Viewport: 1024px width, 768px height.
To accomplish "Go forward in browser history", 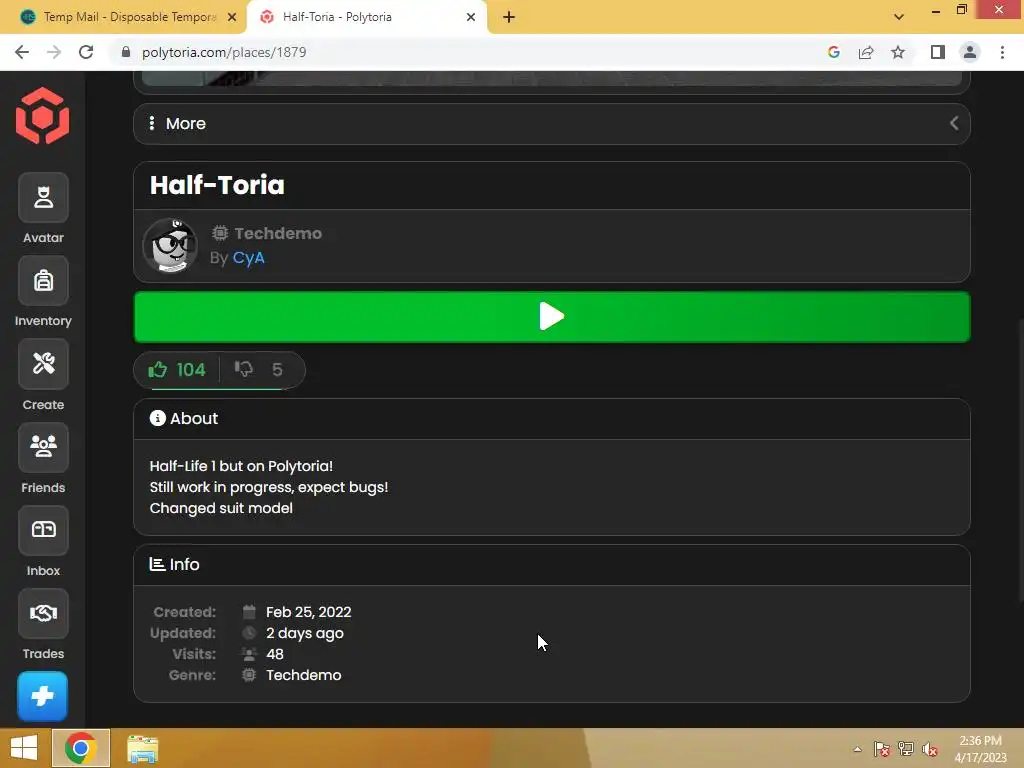I will point(54,52).
